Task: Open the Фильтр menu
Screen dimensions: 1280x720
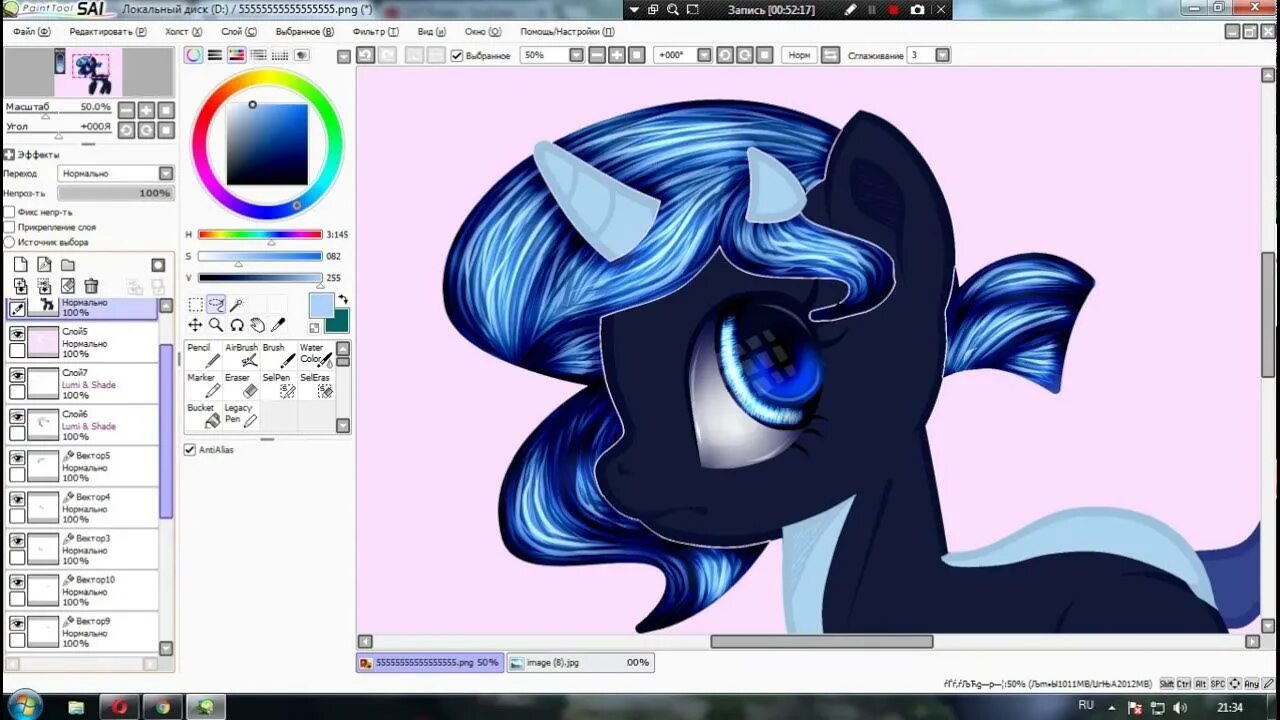Action: 376,31
